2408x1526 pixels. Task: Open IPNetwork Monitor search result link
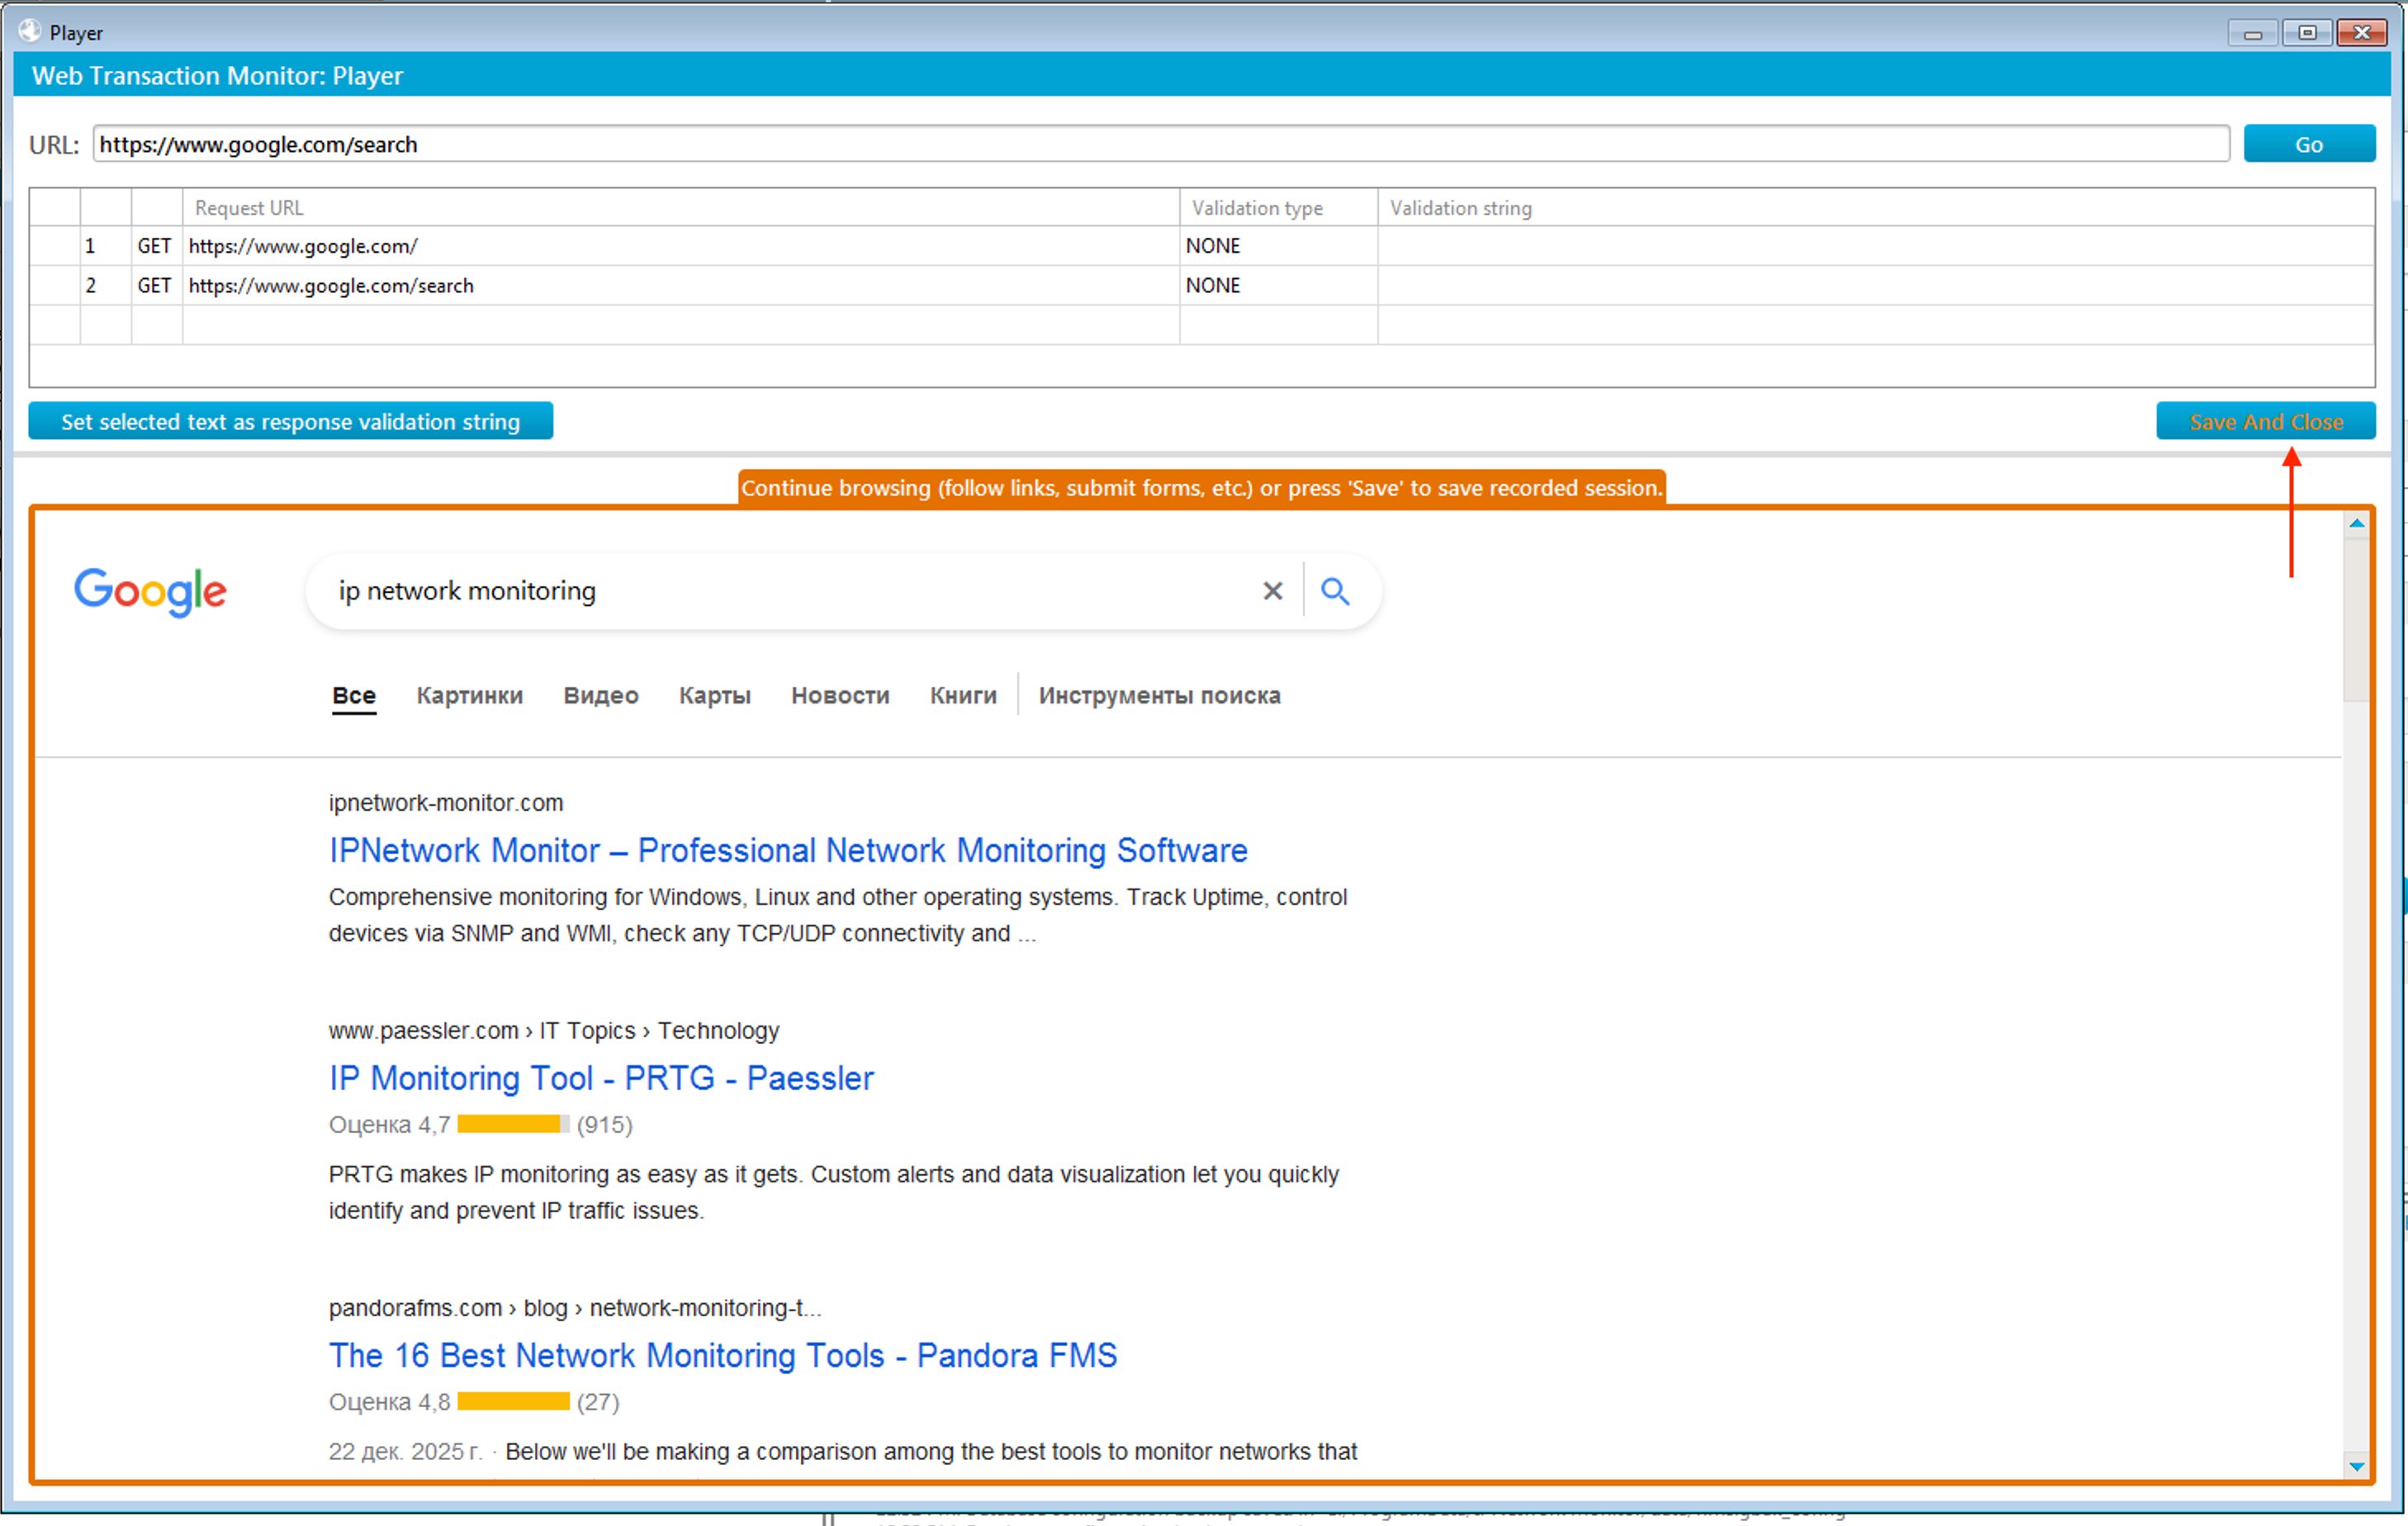point(788,850)
